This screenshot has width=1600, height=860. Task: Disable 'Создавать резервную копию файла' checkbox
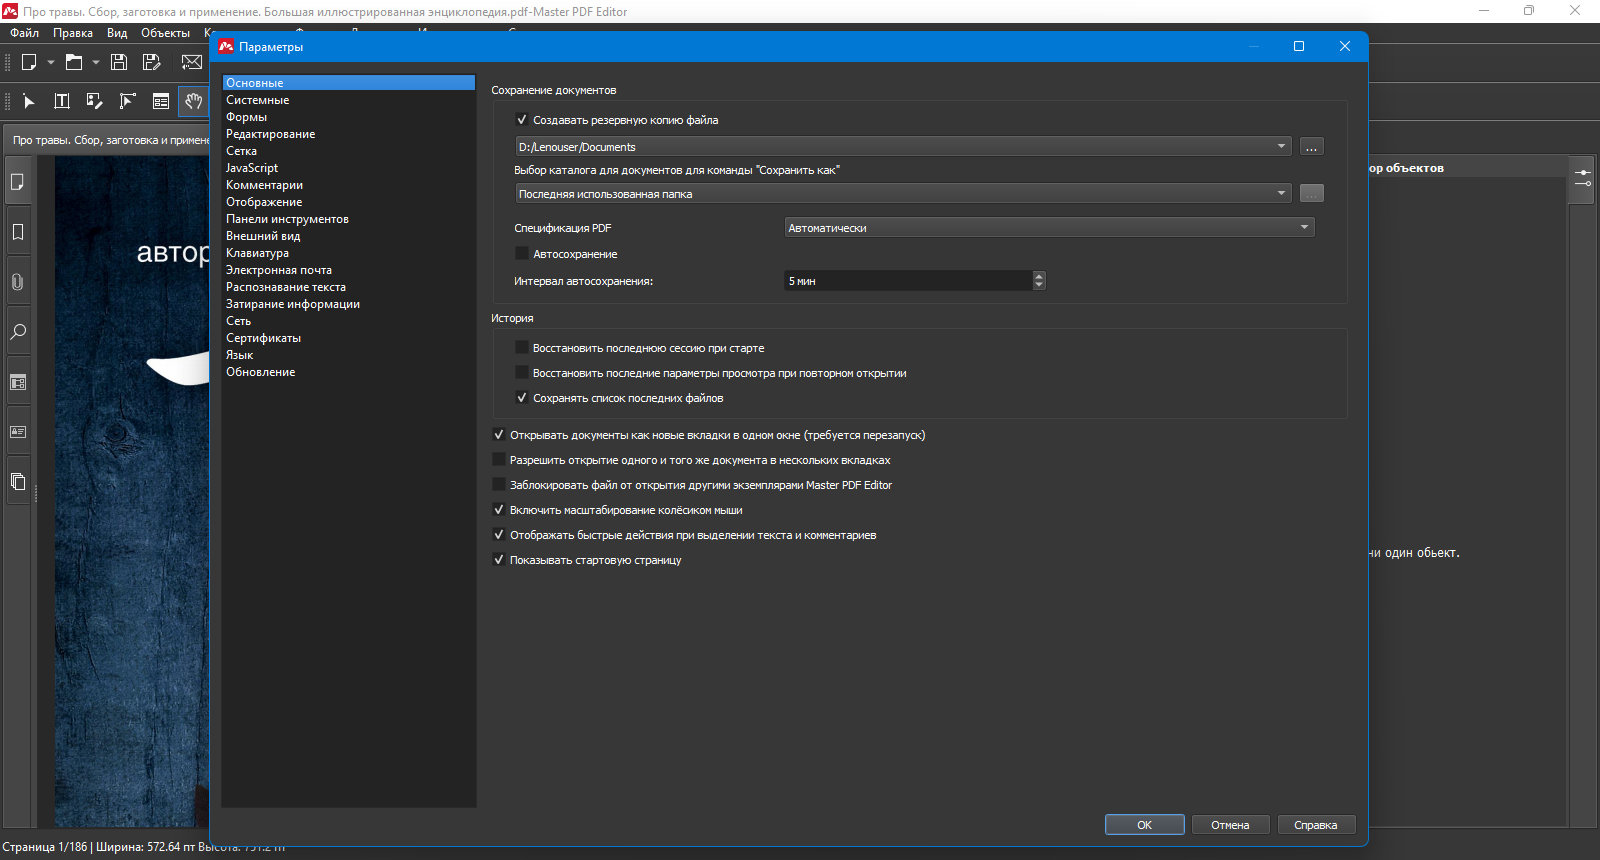point(521,120)
